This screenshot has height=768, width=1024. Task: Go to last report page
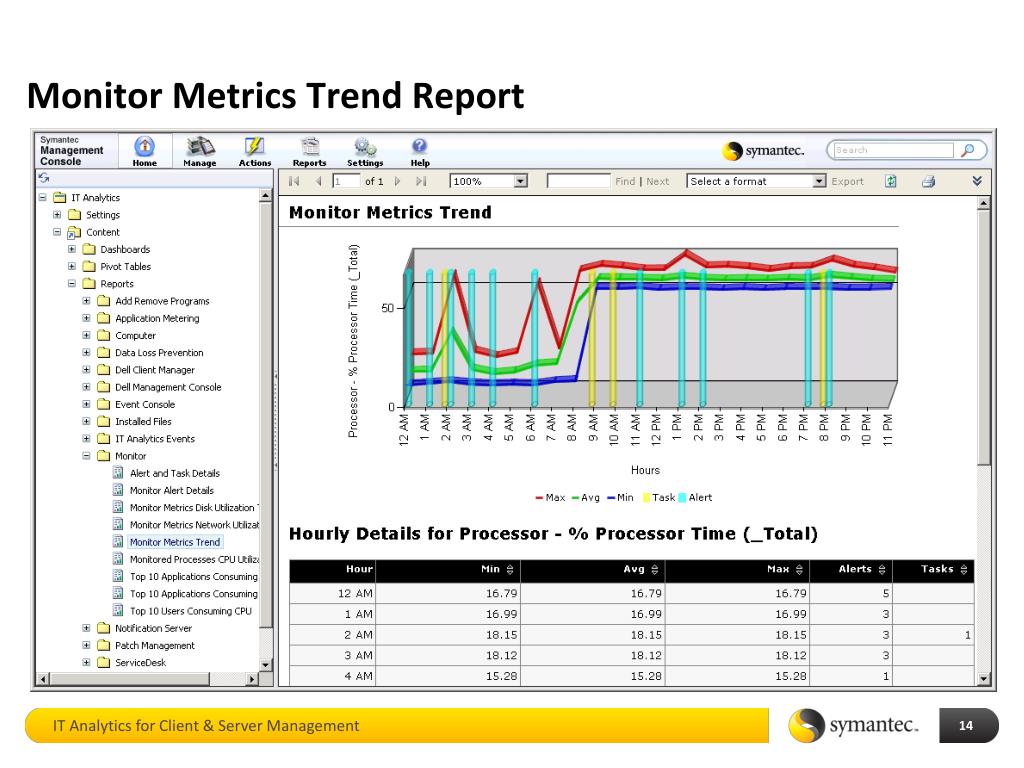click(421, 181)
